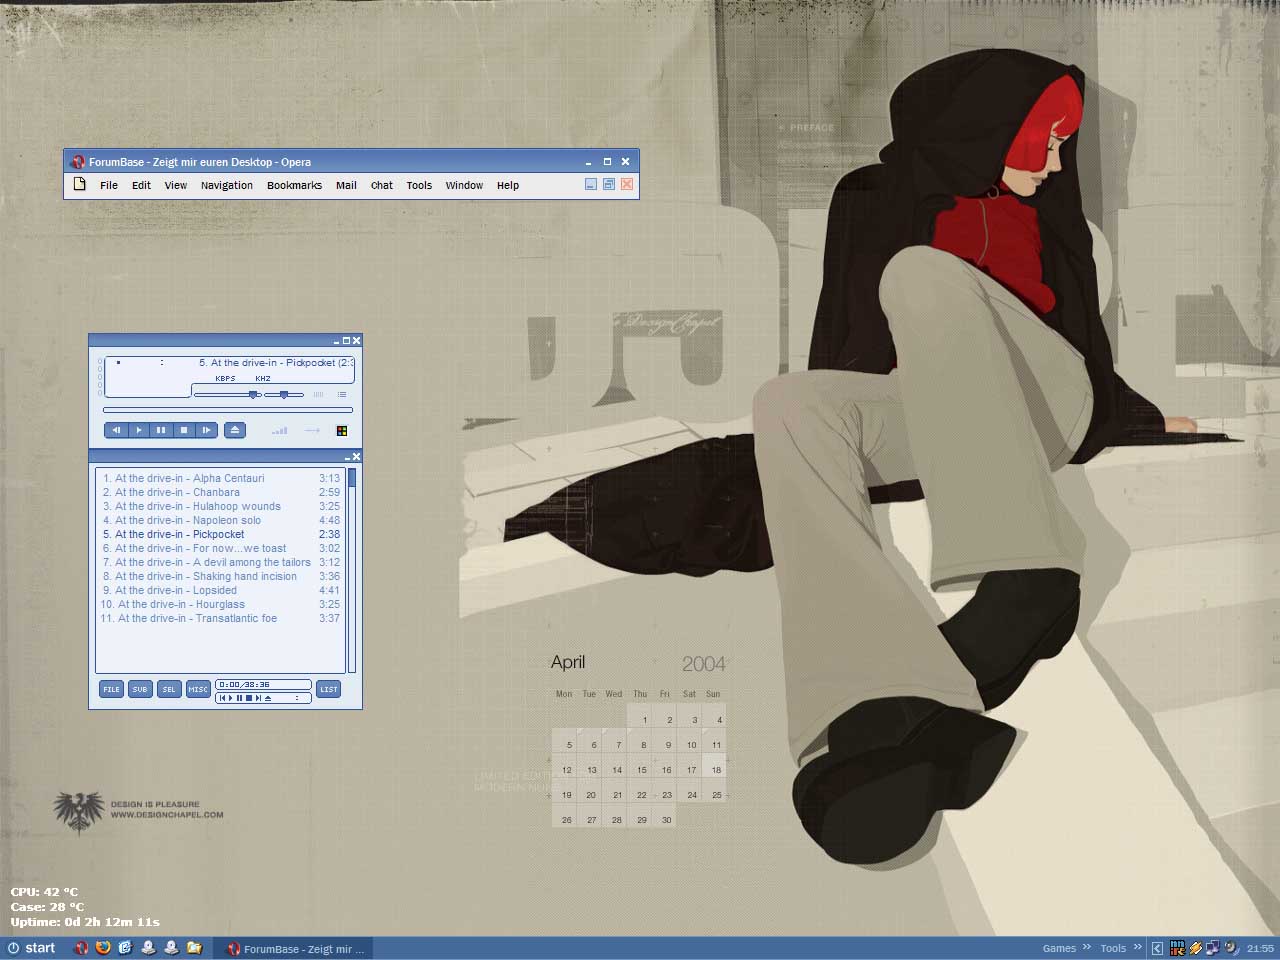Click the Winamp balance slider
This screenshot has height=960, width=1280.
click(x=284, y=395)
